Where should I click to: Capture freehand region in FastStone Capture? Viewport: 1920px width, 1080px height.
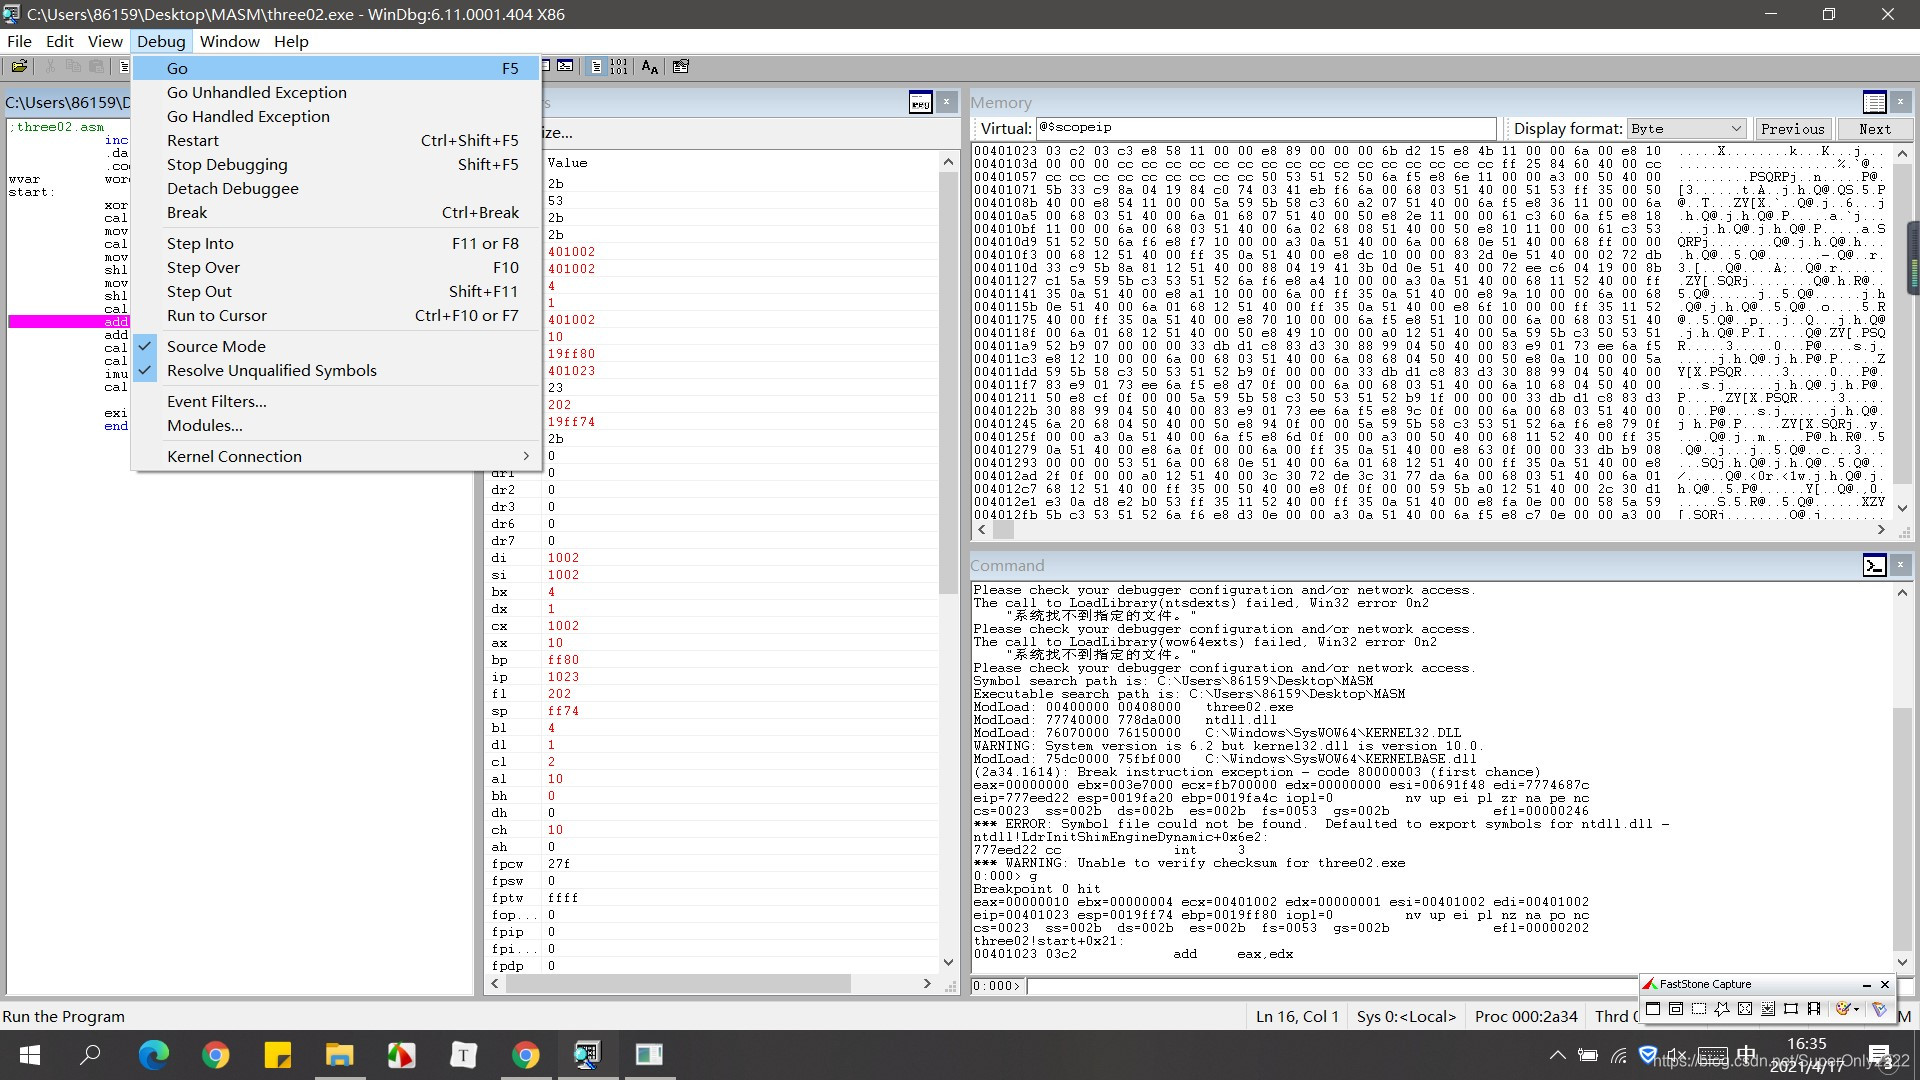[1722, 1009]
